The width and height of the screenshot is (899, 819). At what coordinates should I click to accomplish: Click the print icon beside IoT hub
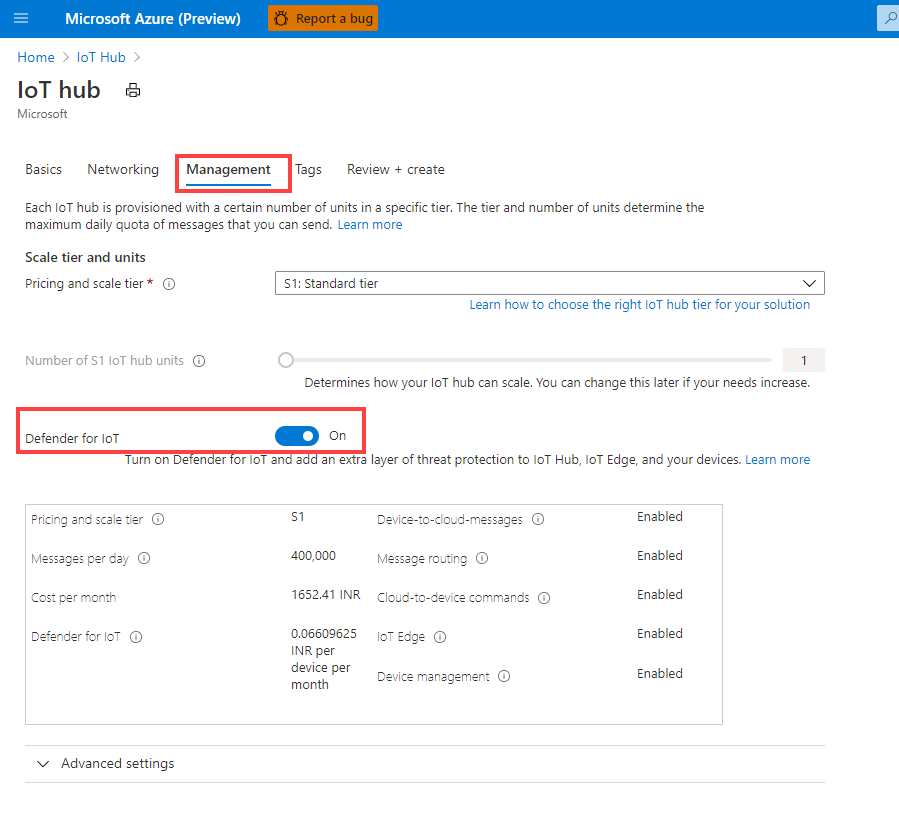(x=133, y=90)
